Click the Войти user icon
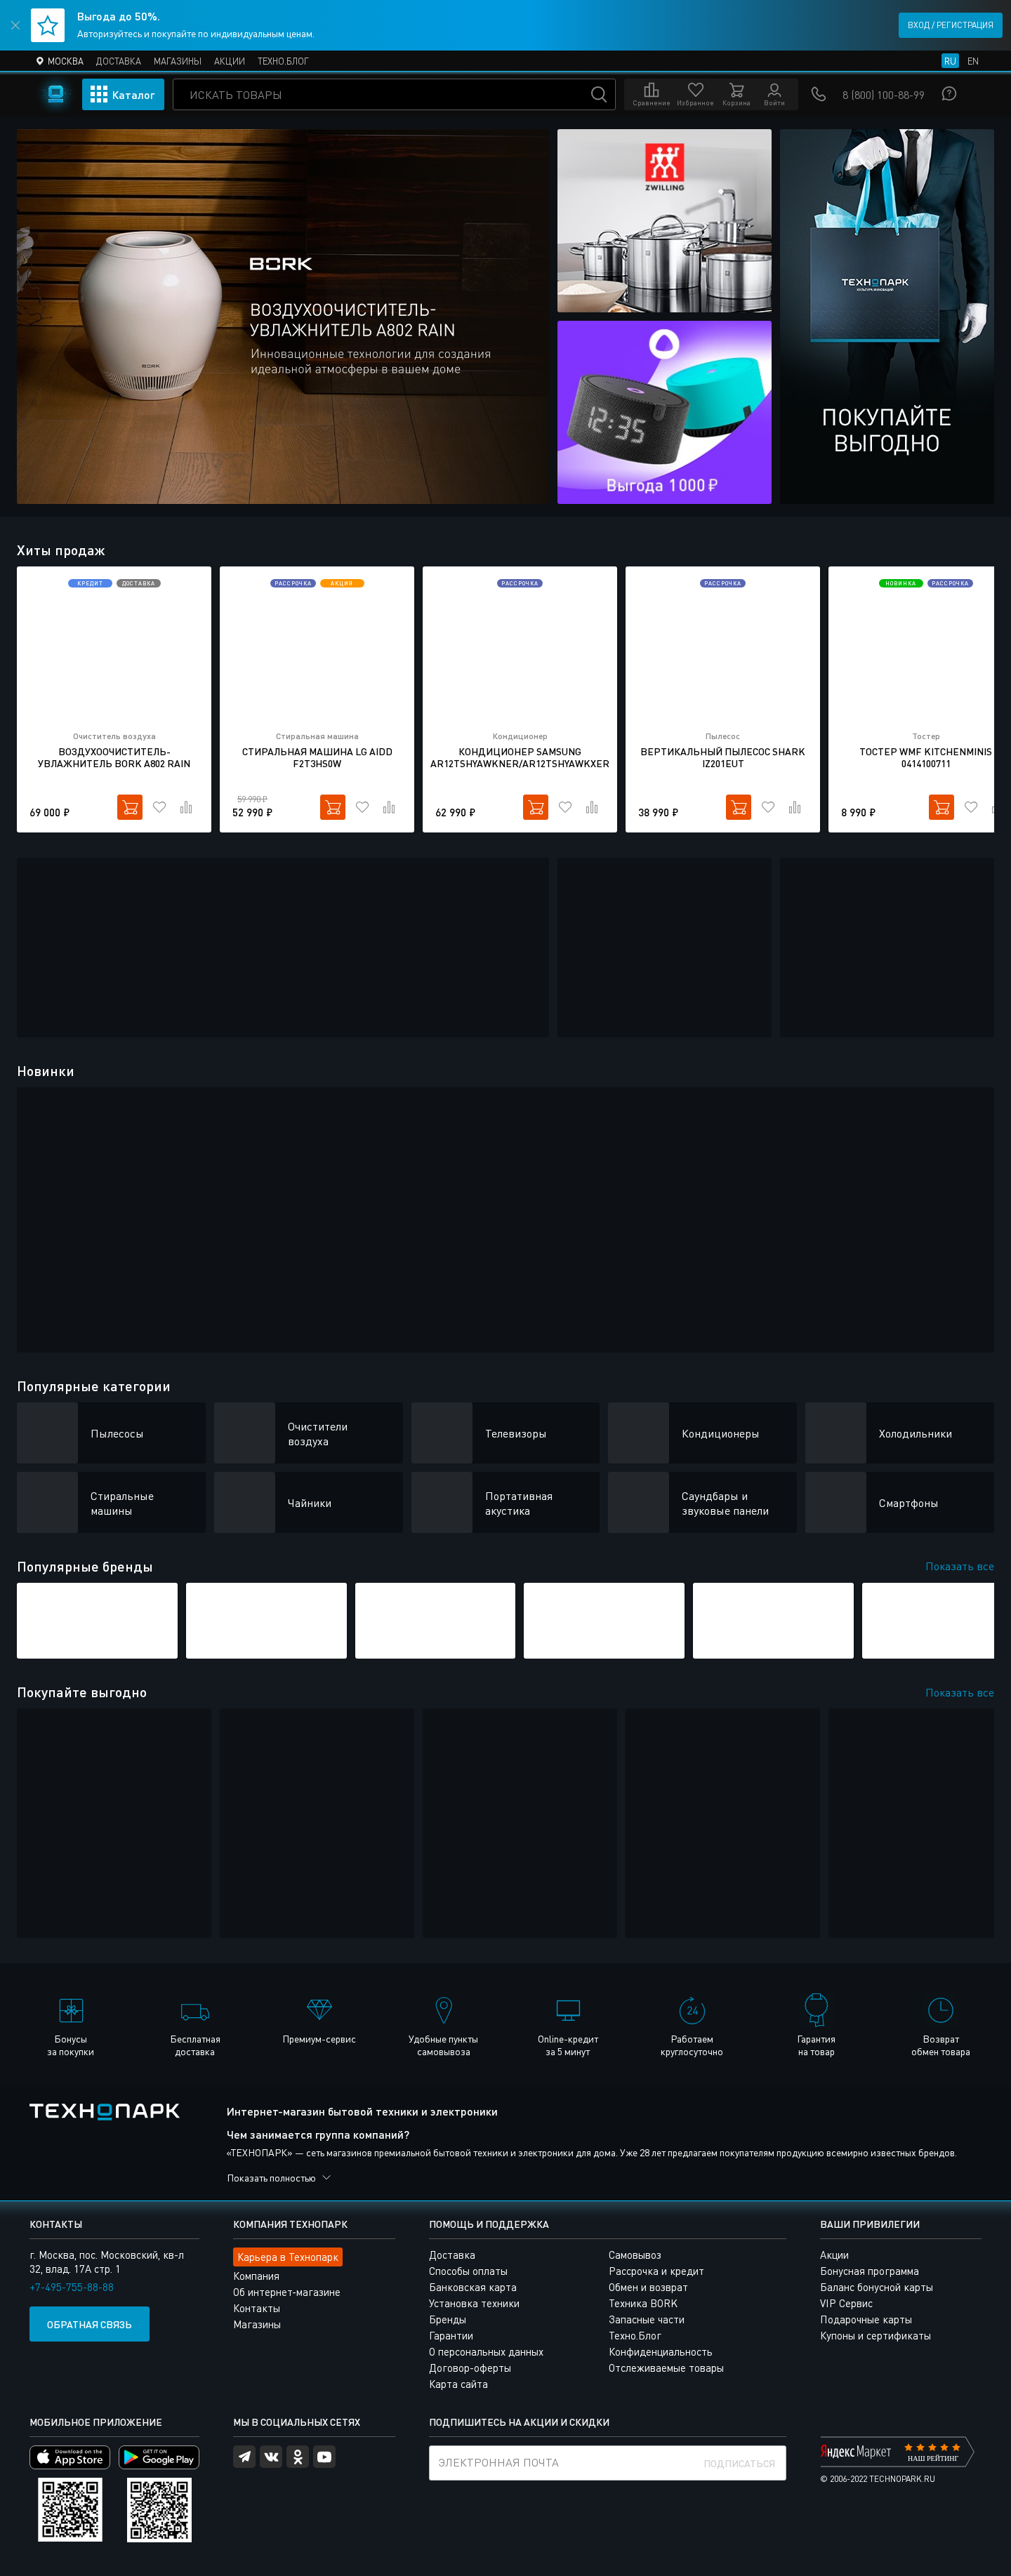 [774, 94]
